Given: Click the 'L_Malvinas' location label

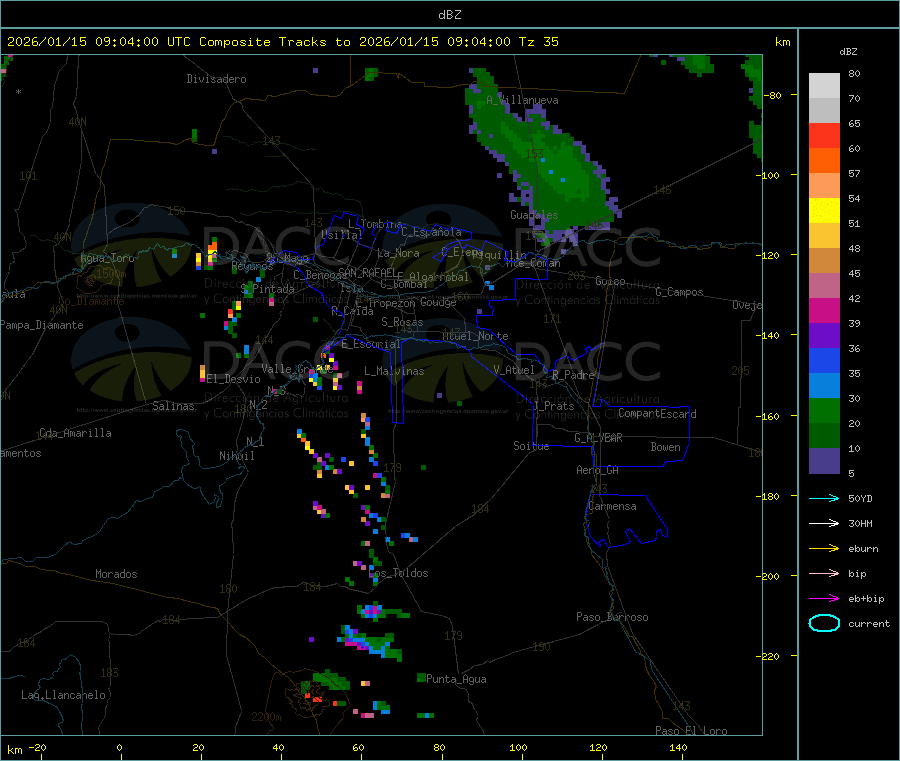Looking at the screenshot, I should pos(394,371).
